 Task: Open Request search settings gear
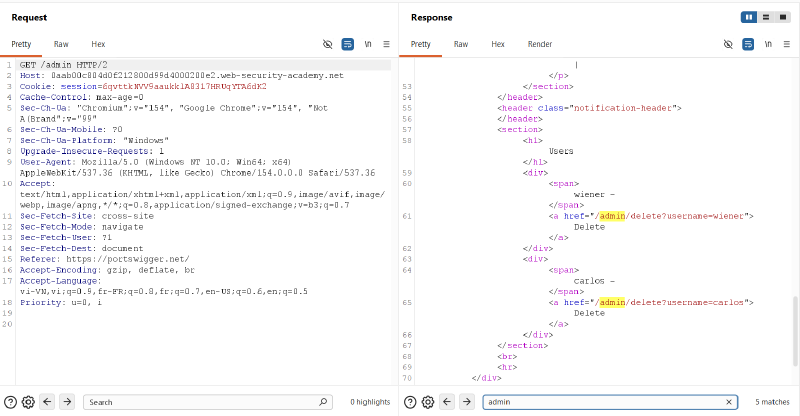pos(28,402)
